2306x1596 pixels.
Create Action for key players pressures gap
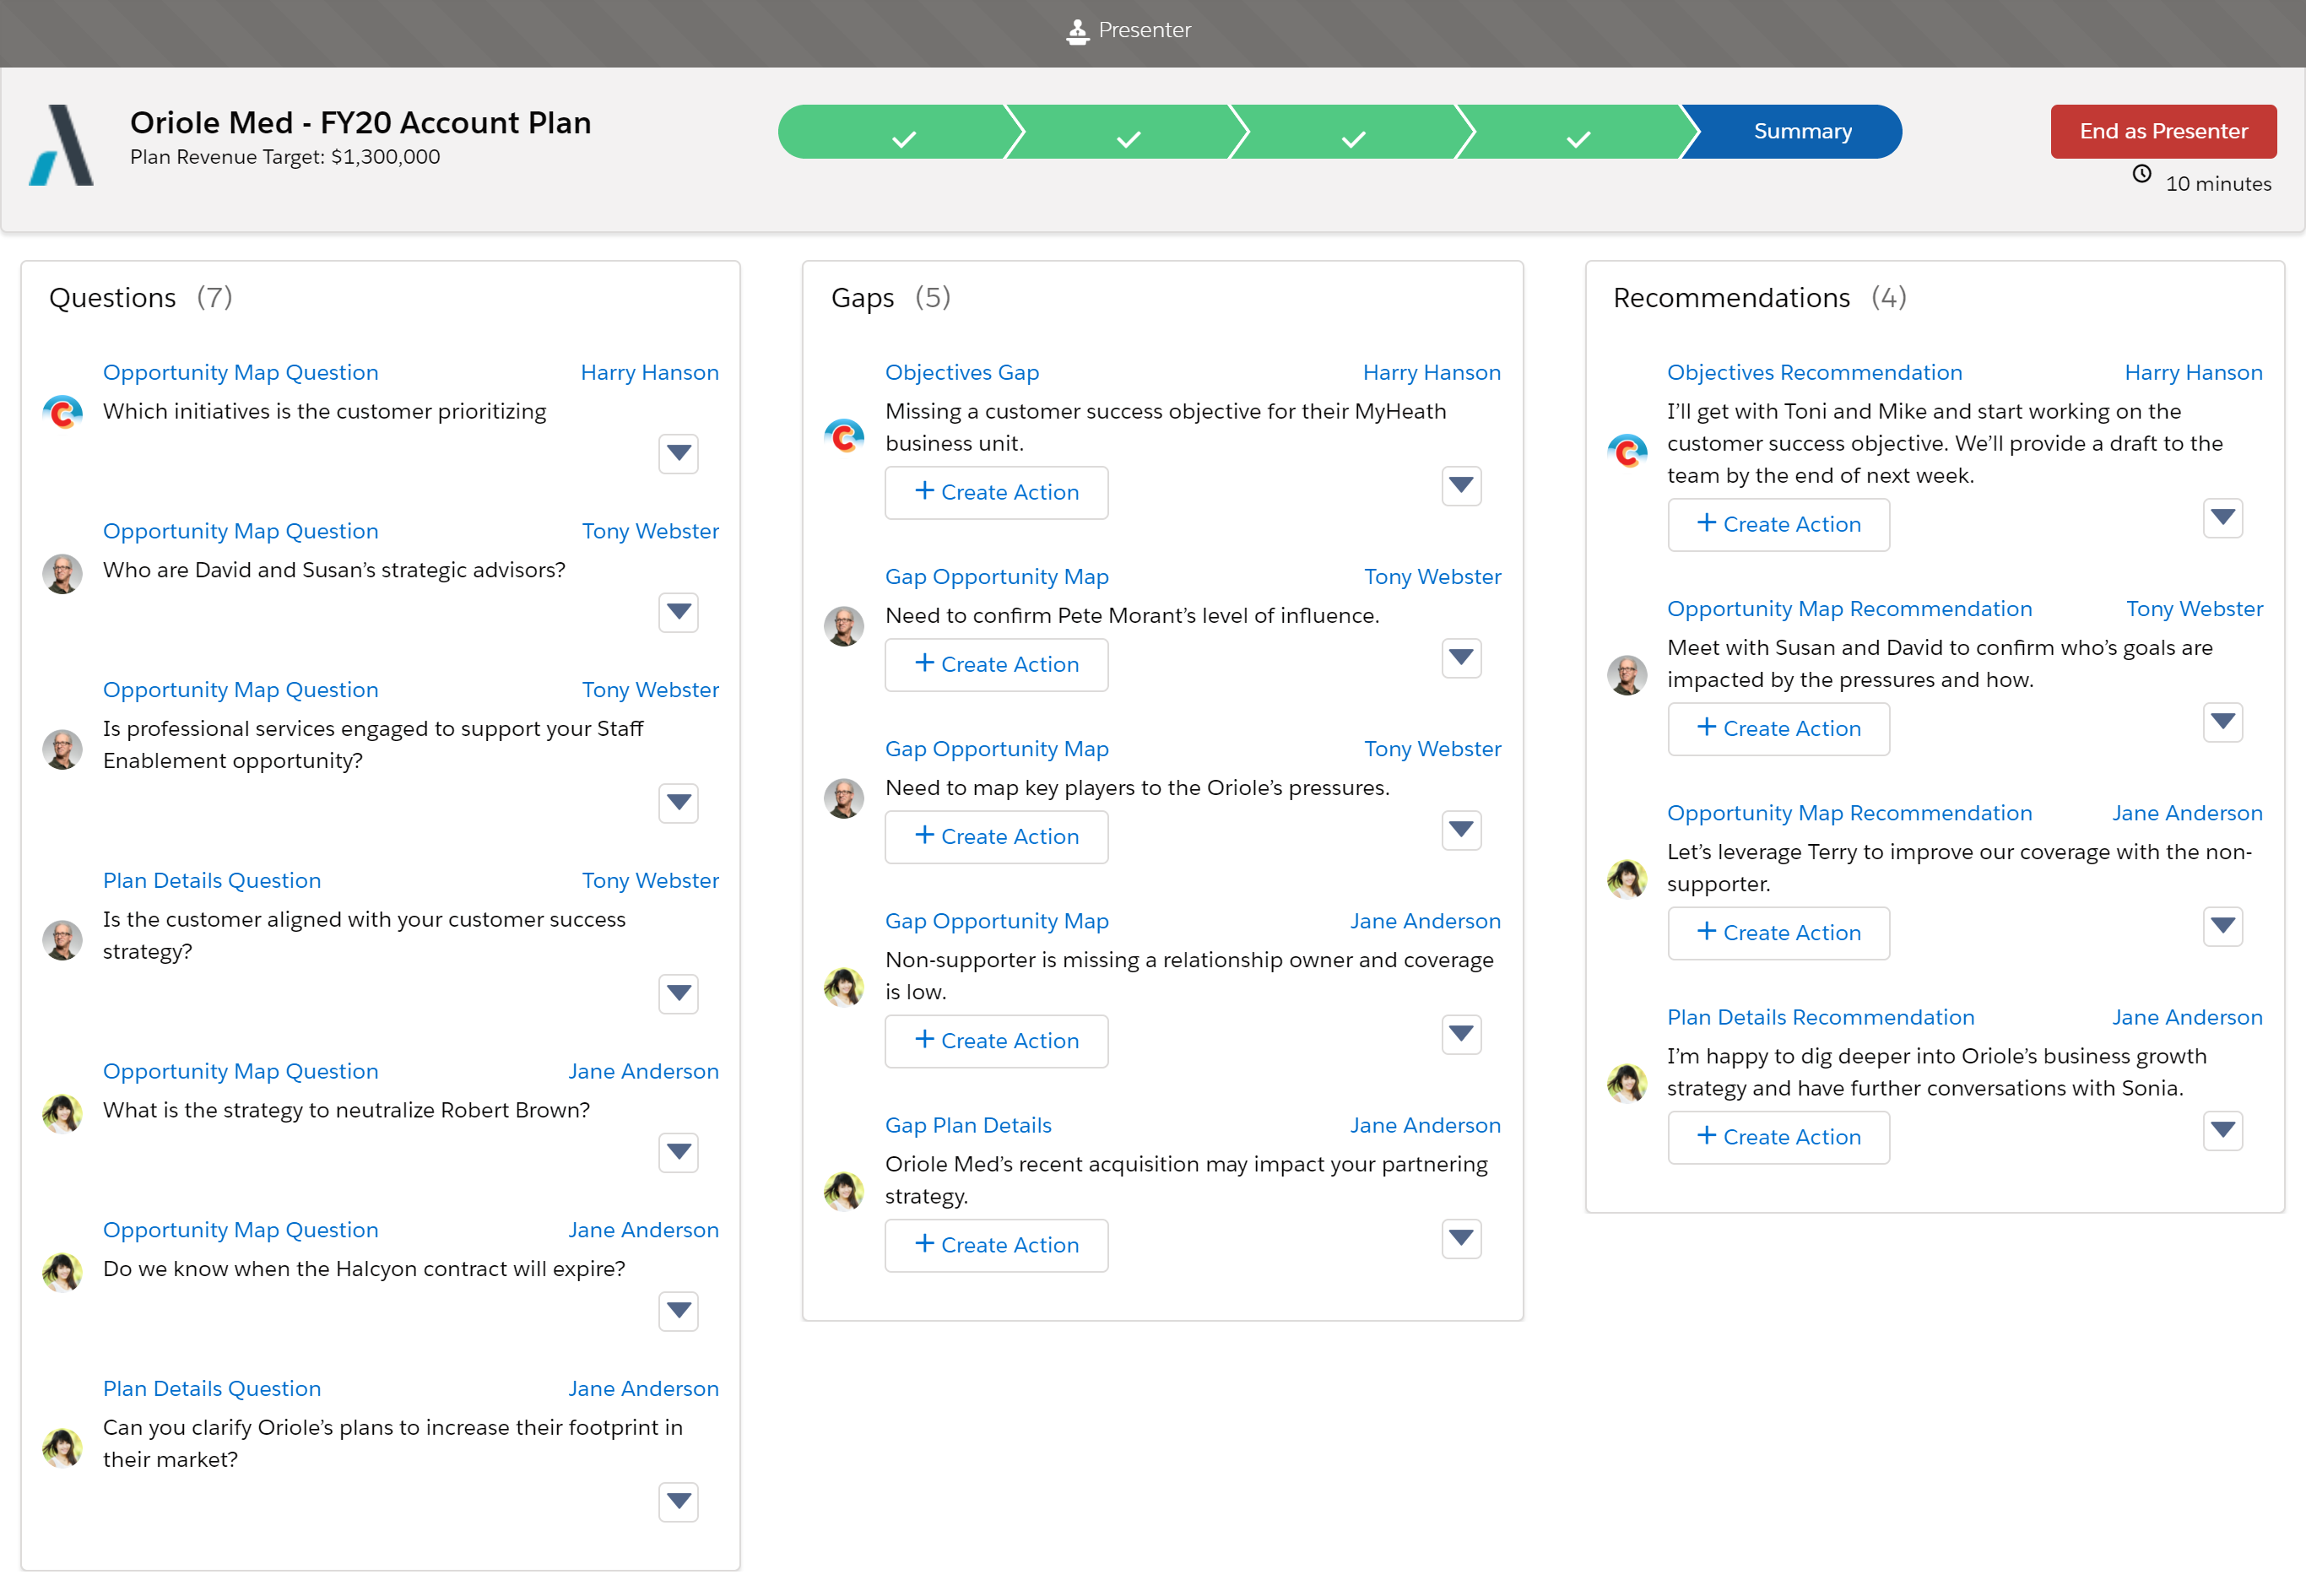click(x=996, y=836)
